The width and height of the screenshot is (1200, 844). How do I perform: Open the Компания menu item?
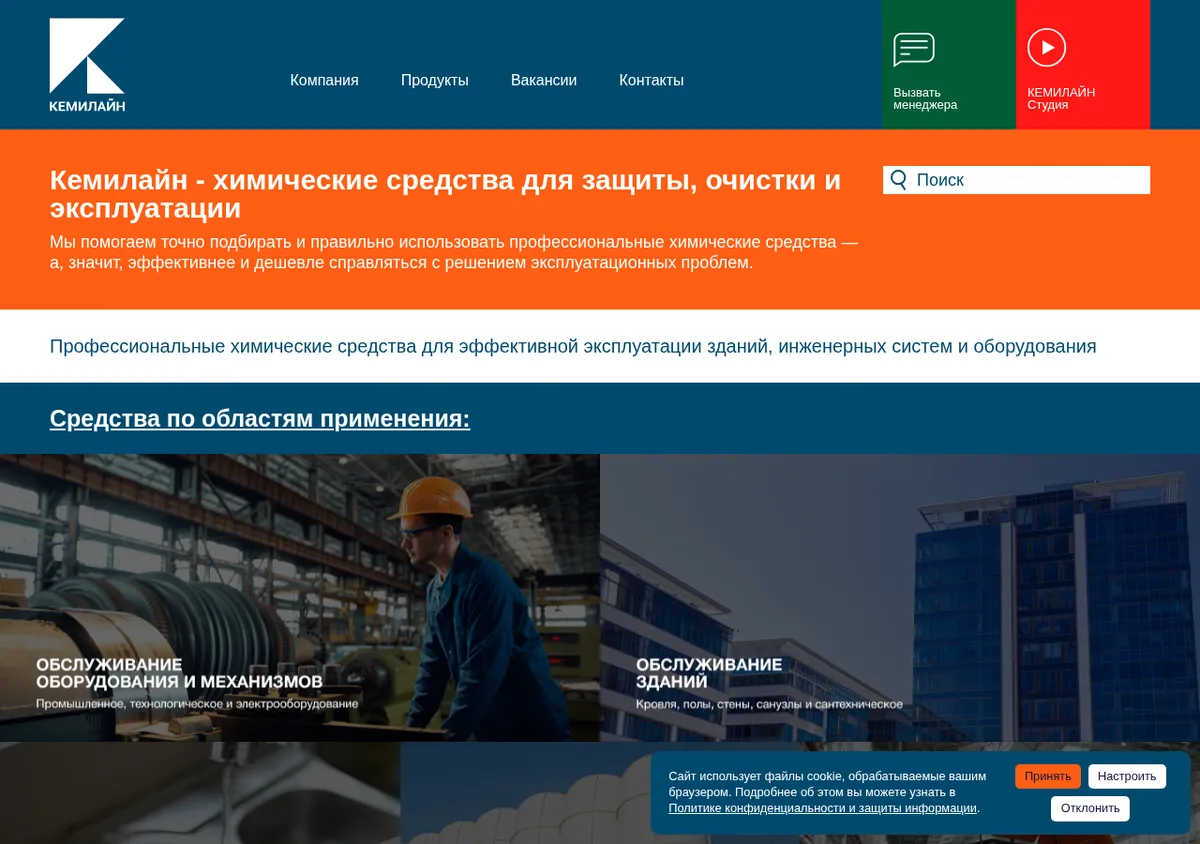[x=324, y=80]
